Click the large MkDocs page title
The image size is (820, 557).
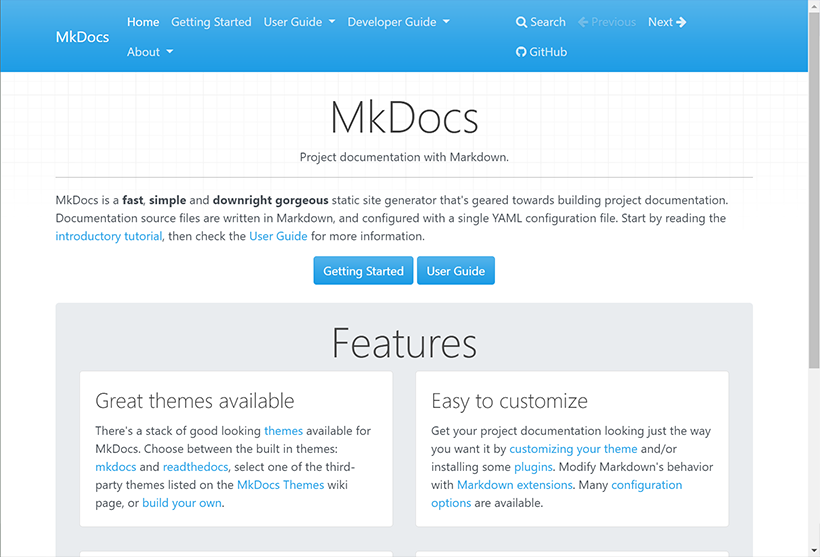point(404,118)
